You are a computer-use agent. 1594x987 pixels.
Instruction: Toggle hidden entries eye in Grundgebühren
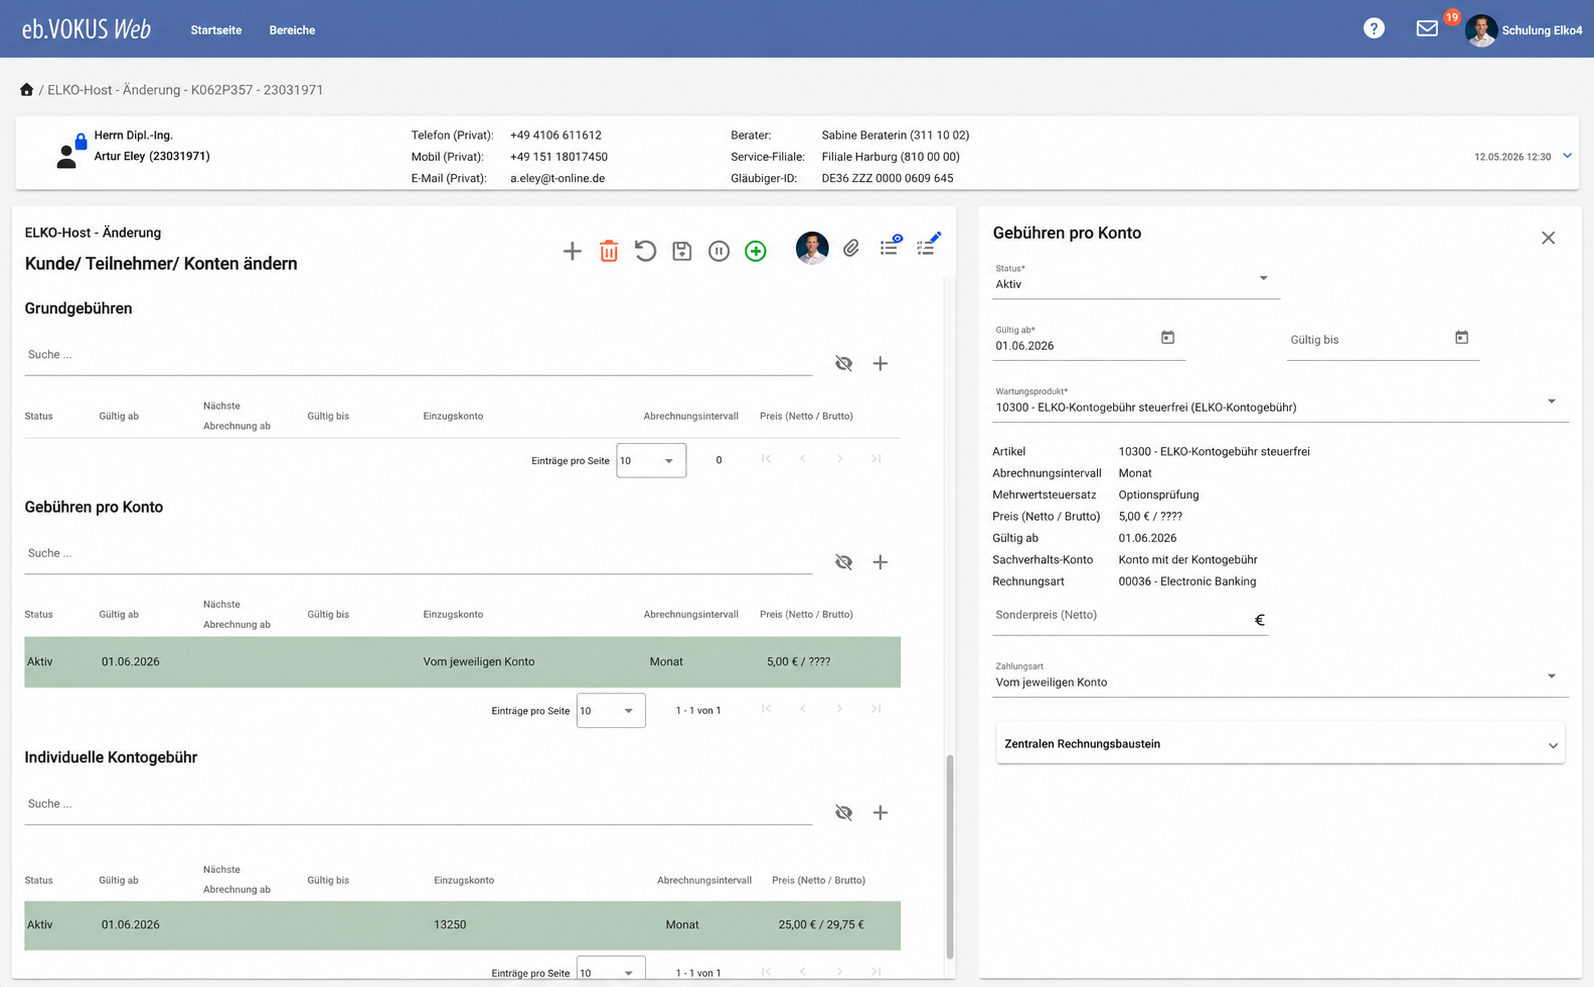(x=844, y=363)
